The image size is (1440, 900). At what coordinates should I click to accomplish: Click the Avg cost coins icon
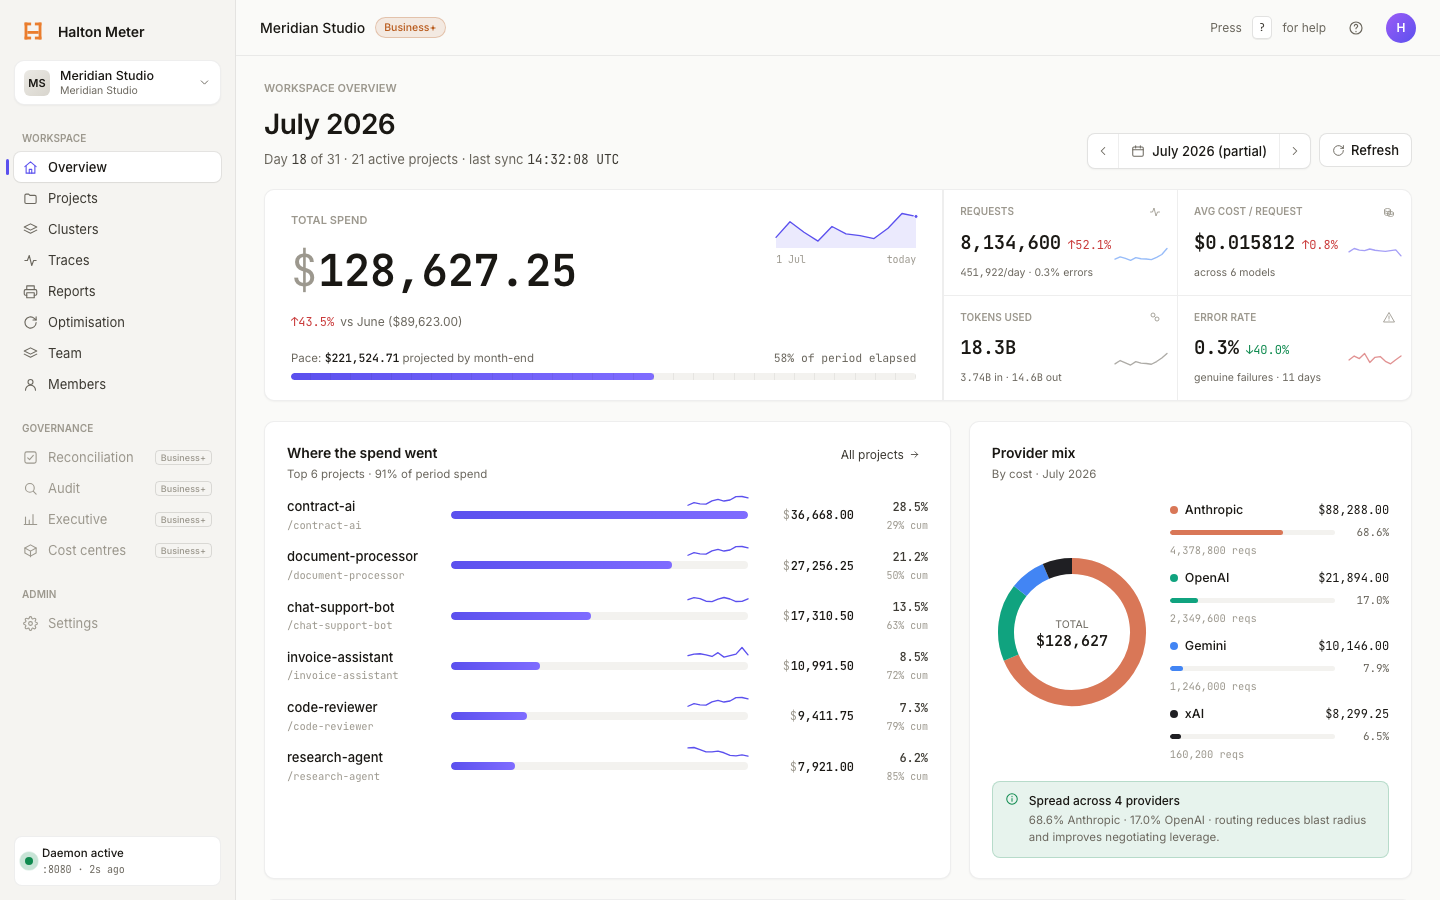click(1389, 212)
